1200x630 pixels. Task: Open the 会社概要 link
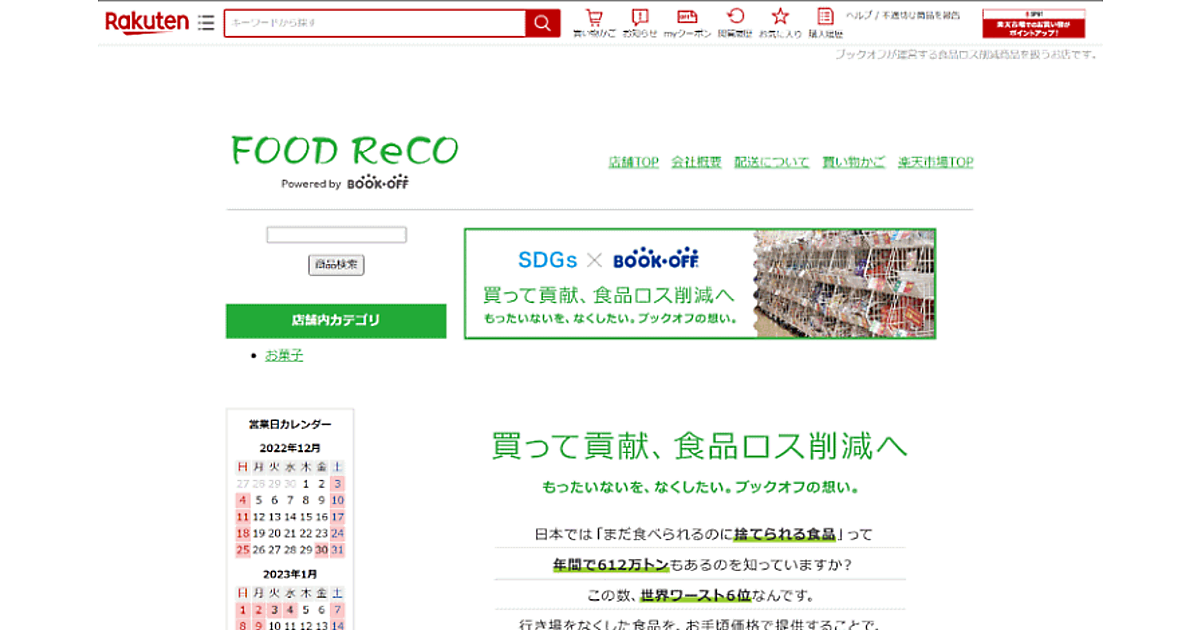pos(696,162)
